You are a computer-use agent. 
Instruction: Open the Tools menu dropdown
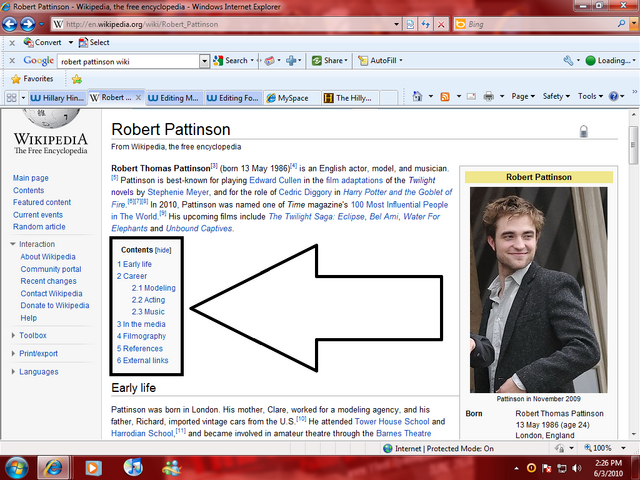[590, 96]
